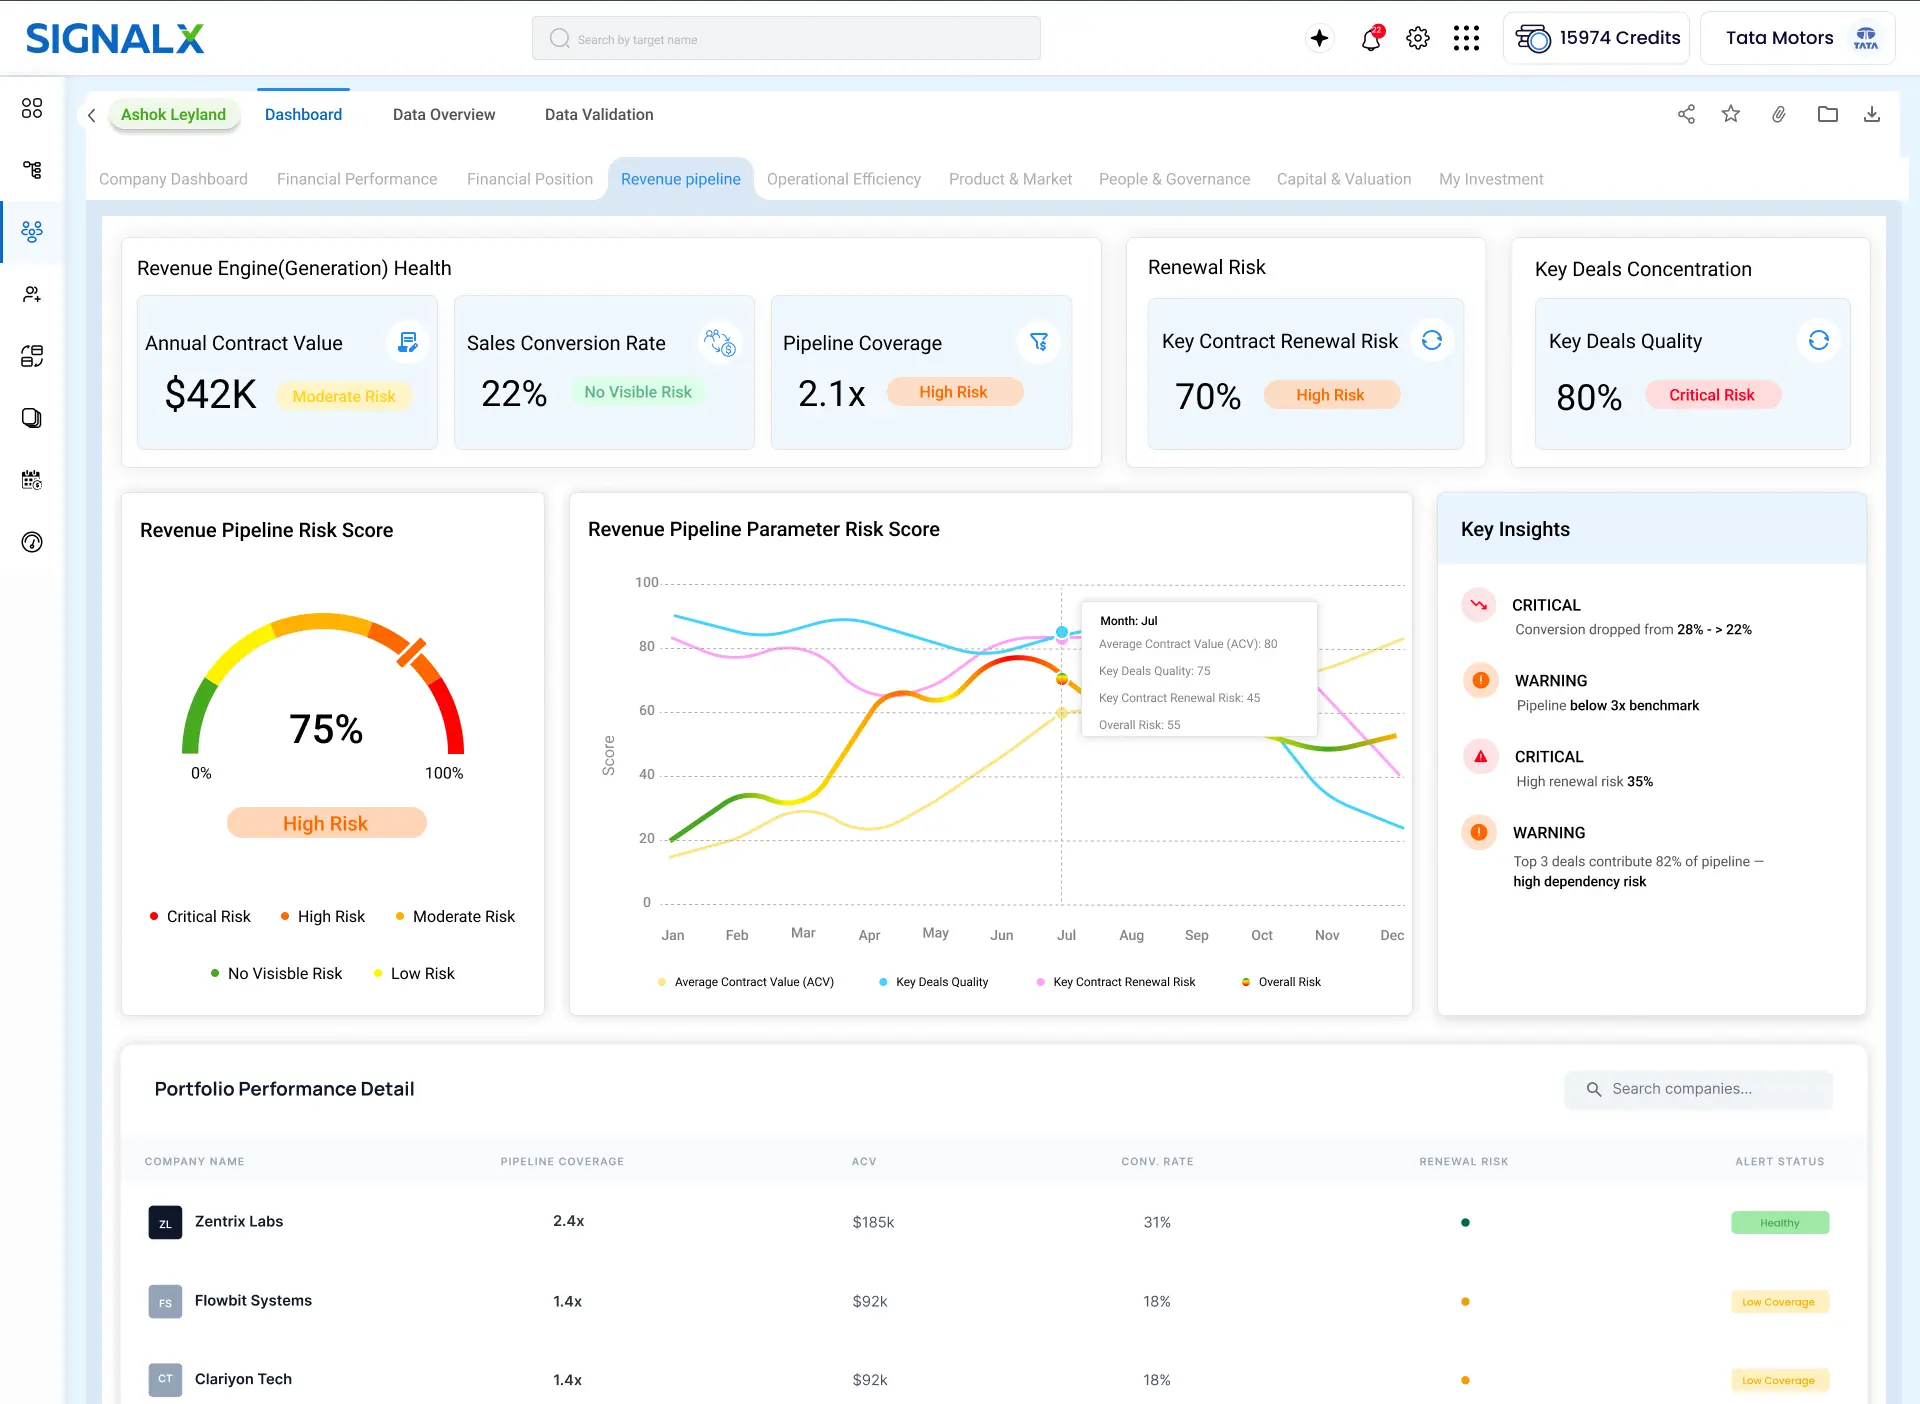Open the Pipeline Coverage filter icon

pos(1039,342)
